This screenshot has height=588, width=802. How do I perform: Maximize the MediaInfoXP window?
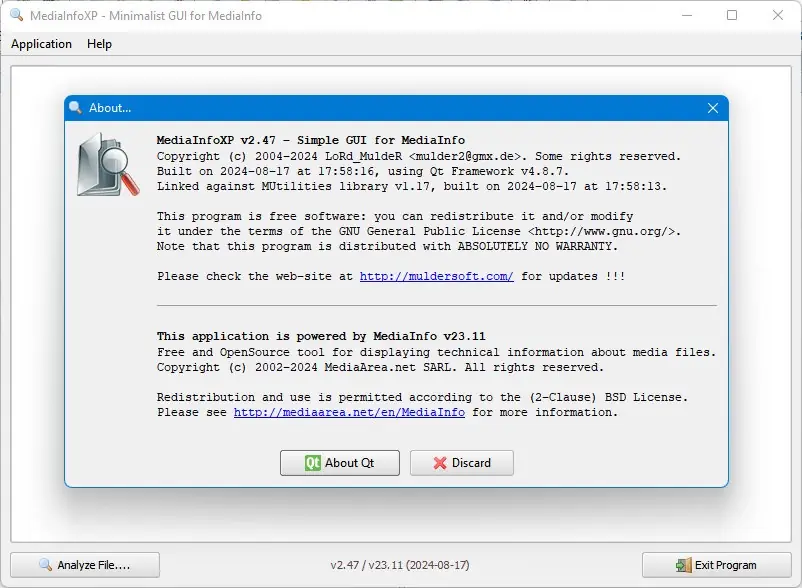coord(732,15)
